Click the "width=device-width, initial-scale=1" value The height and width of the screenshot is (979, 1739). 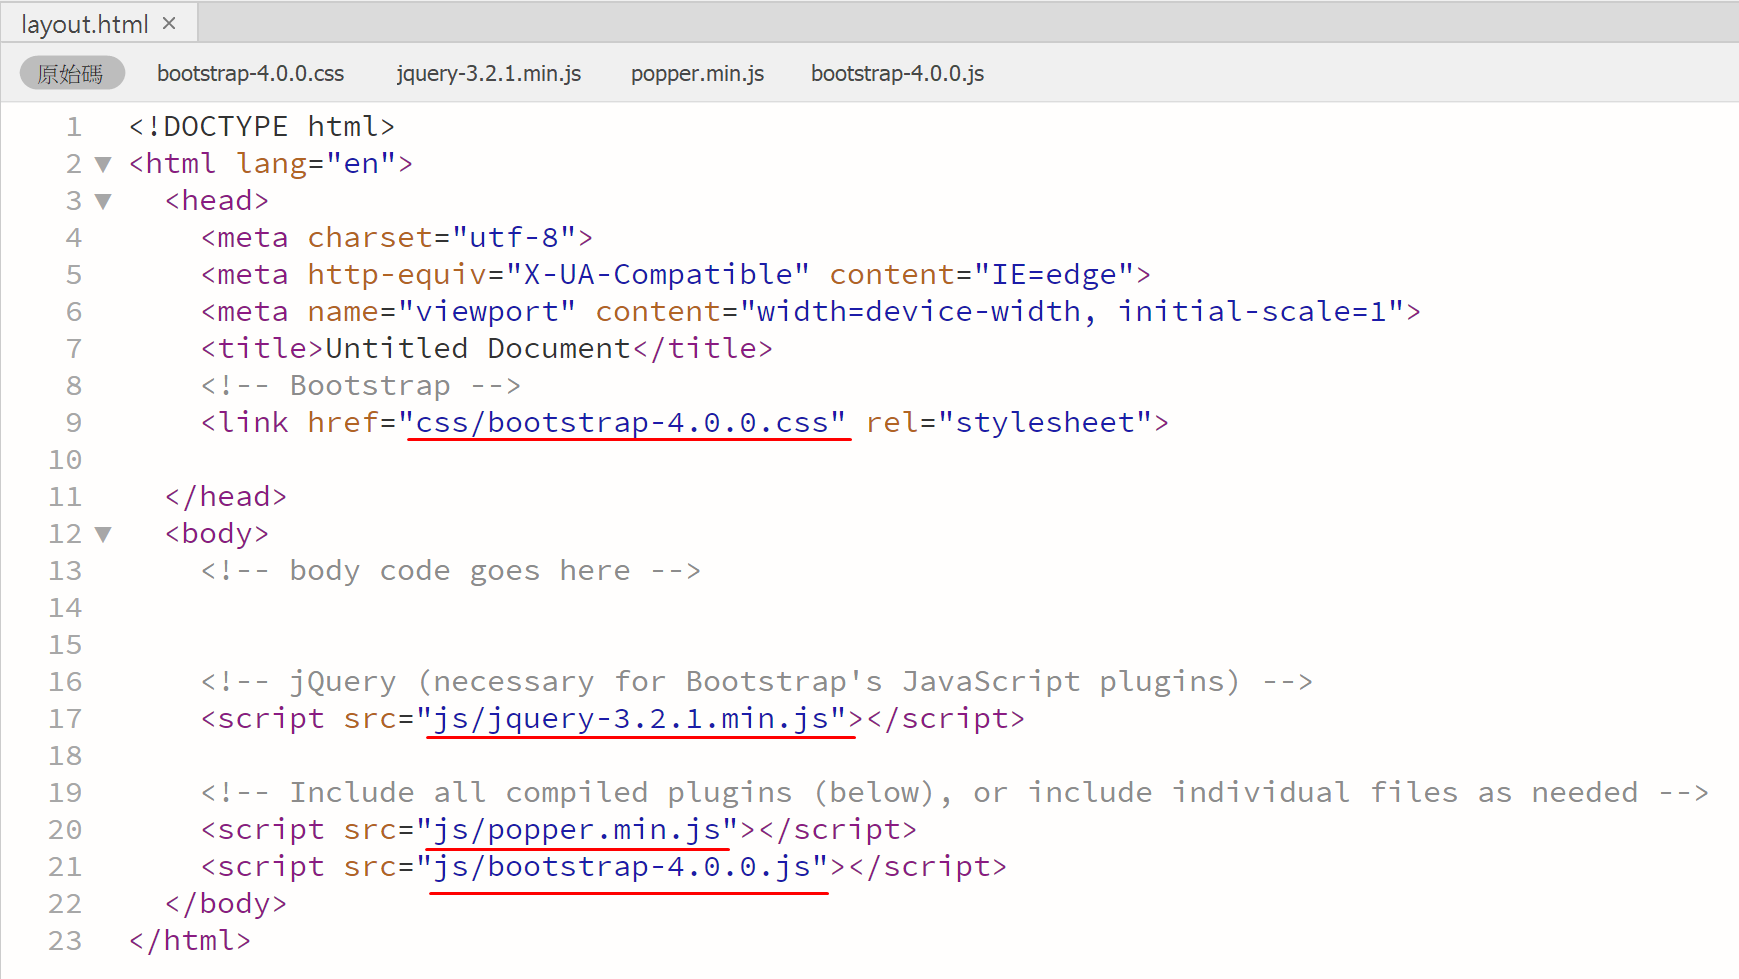(1071, 312)
